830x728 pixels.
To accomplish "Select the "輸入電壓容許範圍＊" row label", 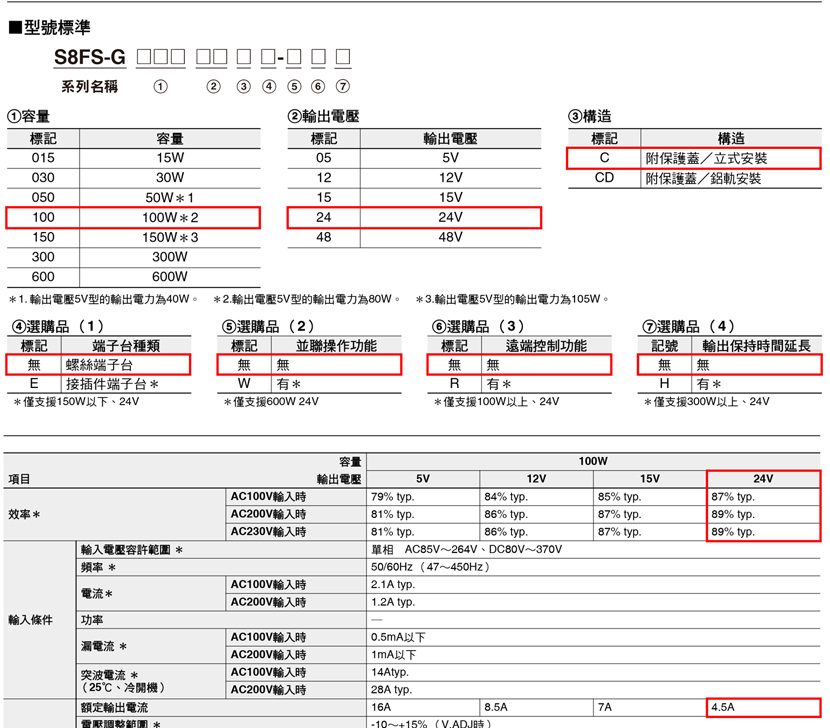I will pos(132,550).
